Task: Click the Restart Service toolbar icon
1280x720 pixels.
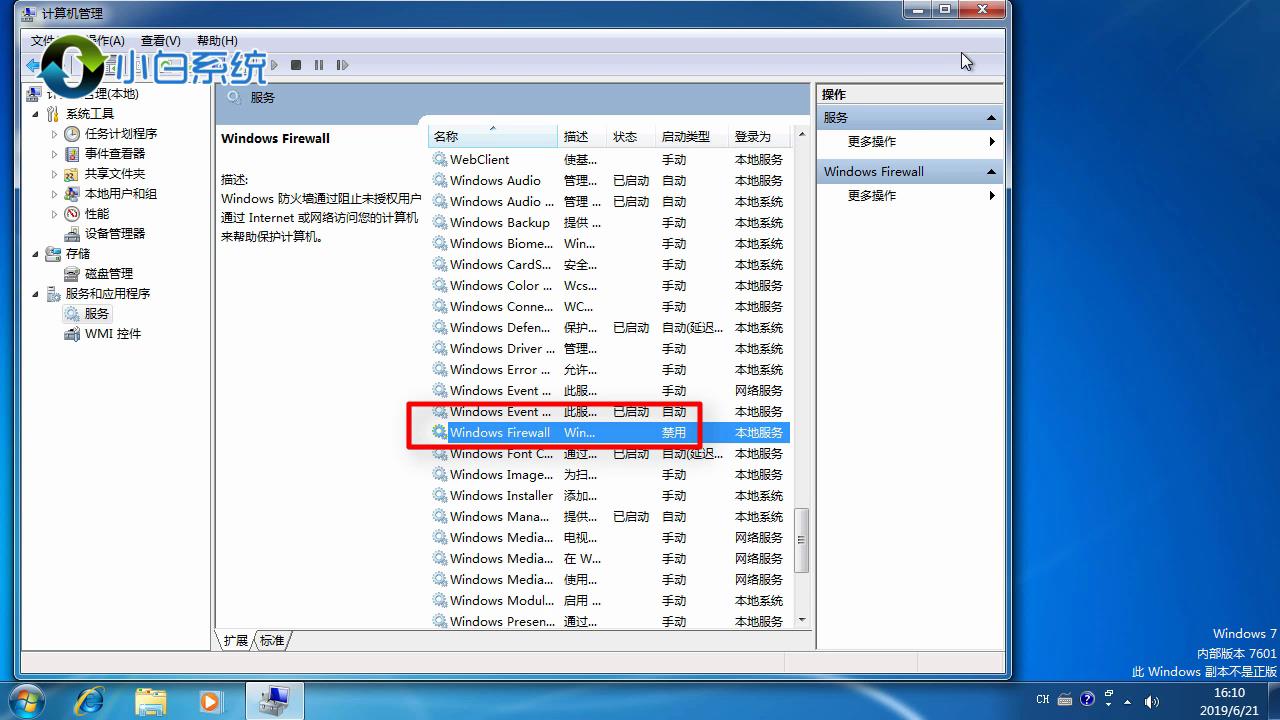Action: click(x=342, y=65)
